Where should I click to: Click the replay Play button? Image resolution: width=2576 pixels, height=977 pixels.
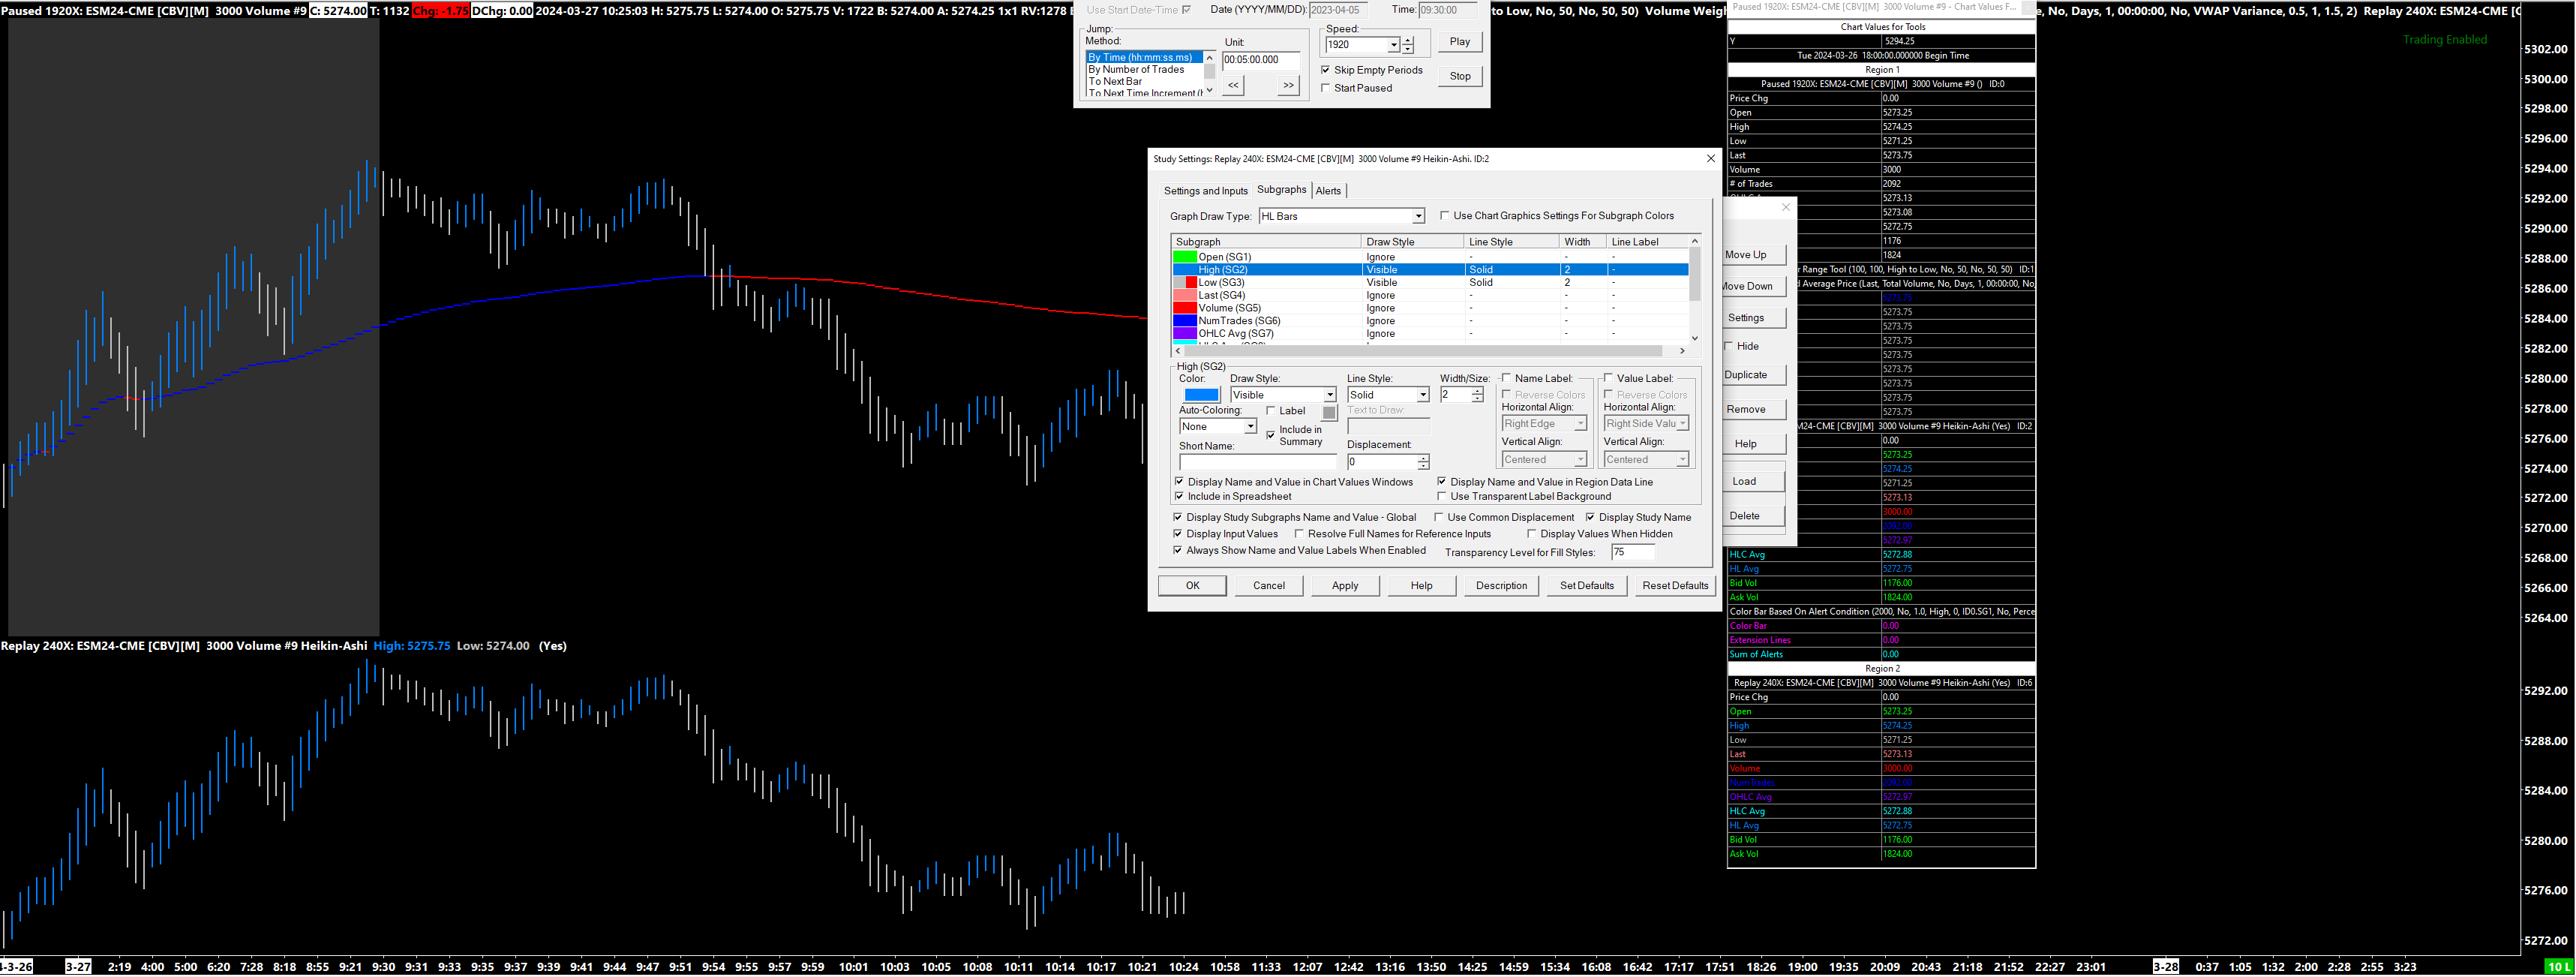tap(1459, 42)
